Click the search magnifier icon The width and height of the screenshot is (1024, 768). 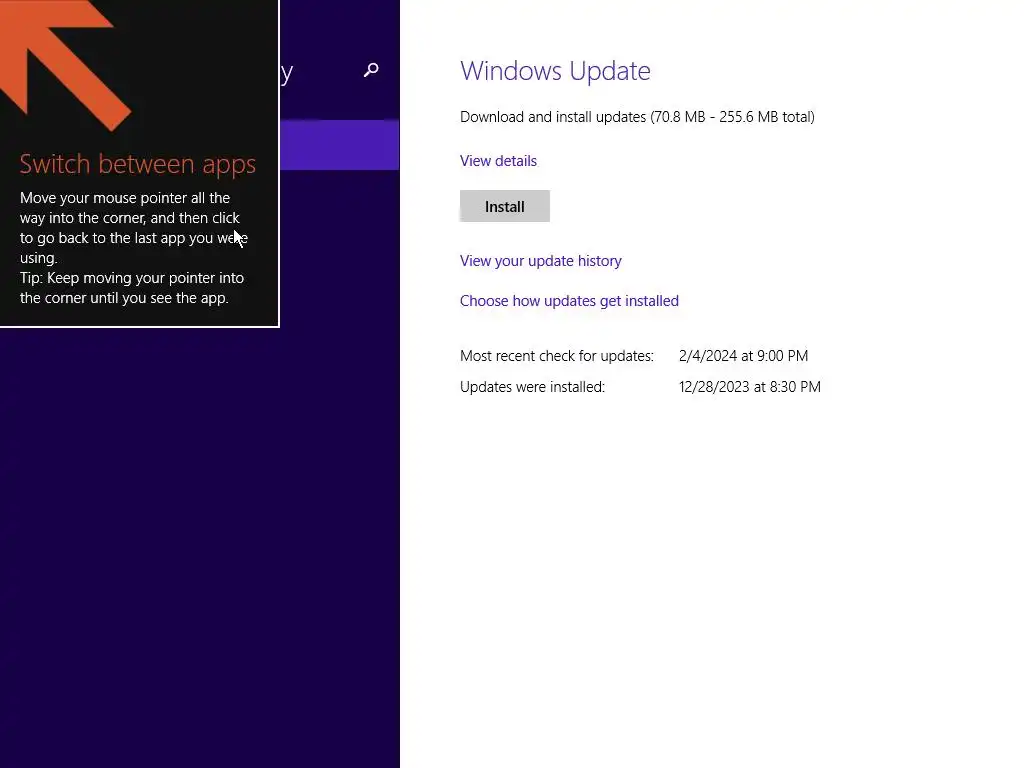coord(371,70)
